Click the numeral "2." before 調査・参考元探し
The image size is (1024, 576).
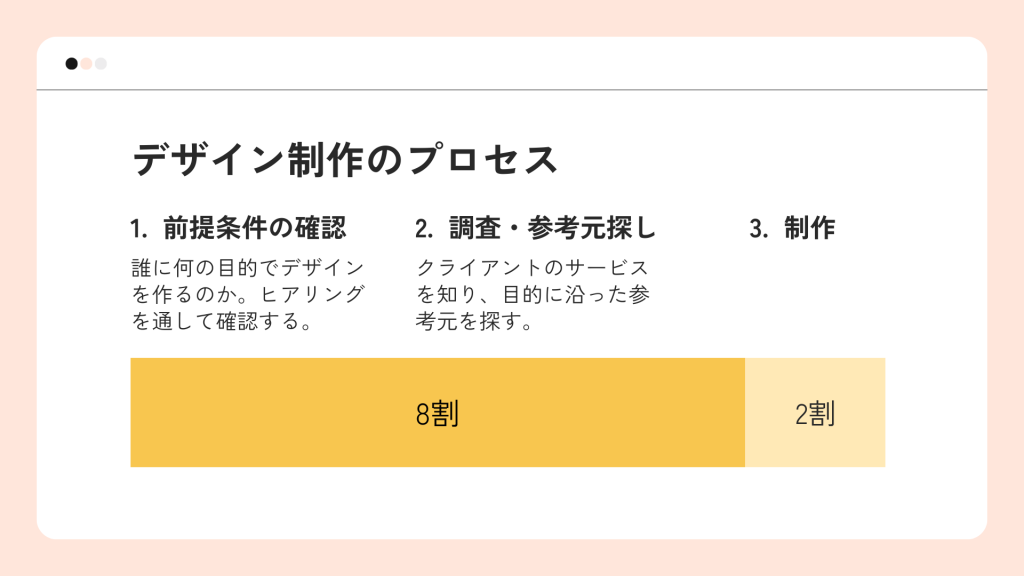424,229
